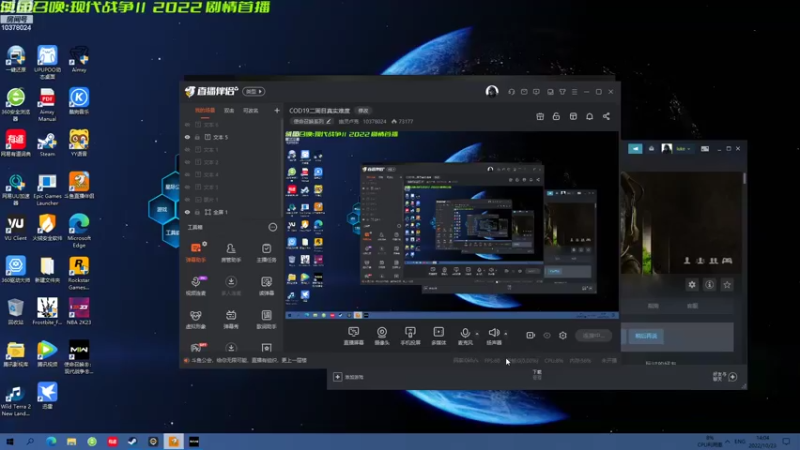Click the 麦克风 microphone icon
The width and height of the screenshot is (800, 450).
coord(465,334)
